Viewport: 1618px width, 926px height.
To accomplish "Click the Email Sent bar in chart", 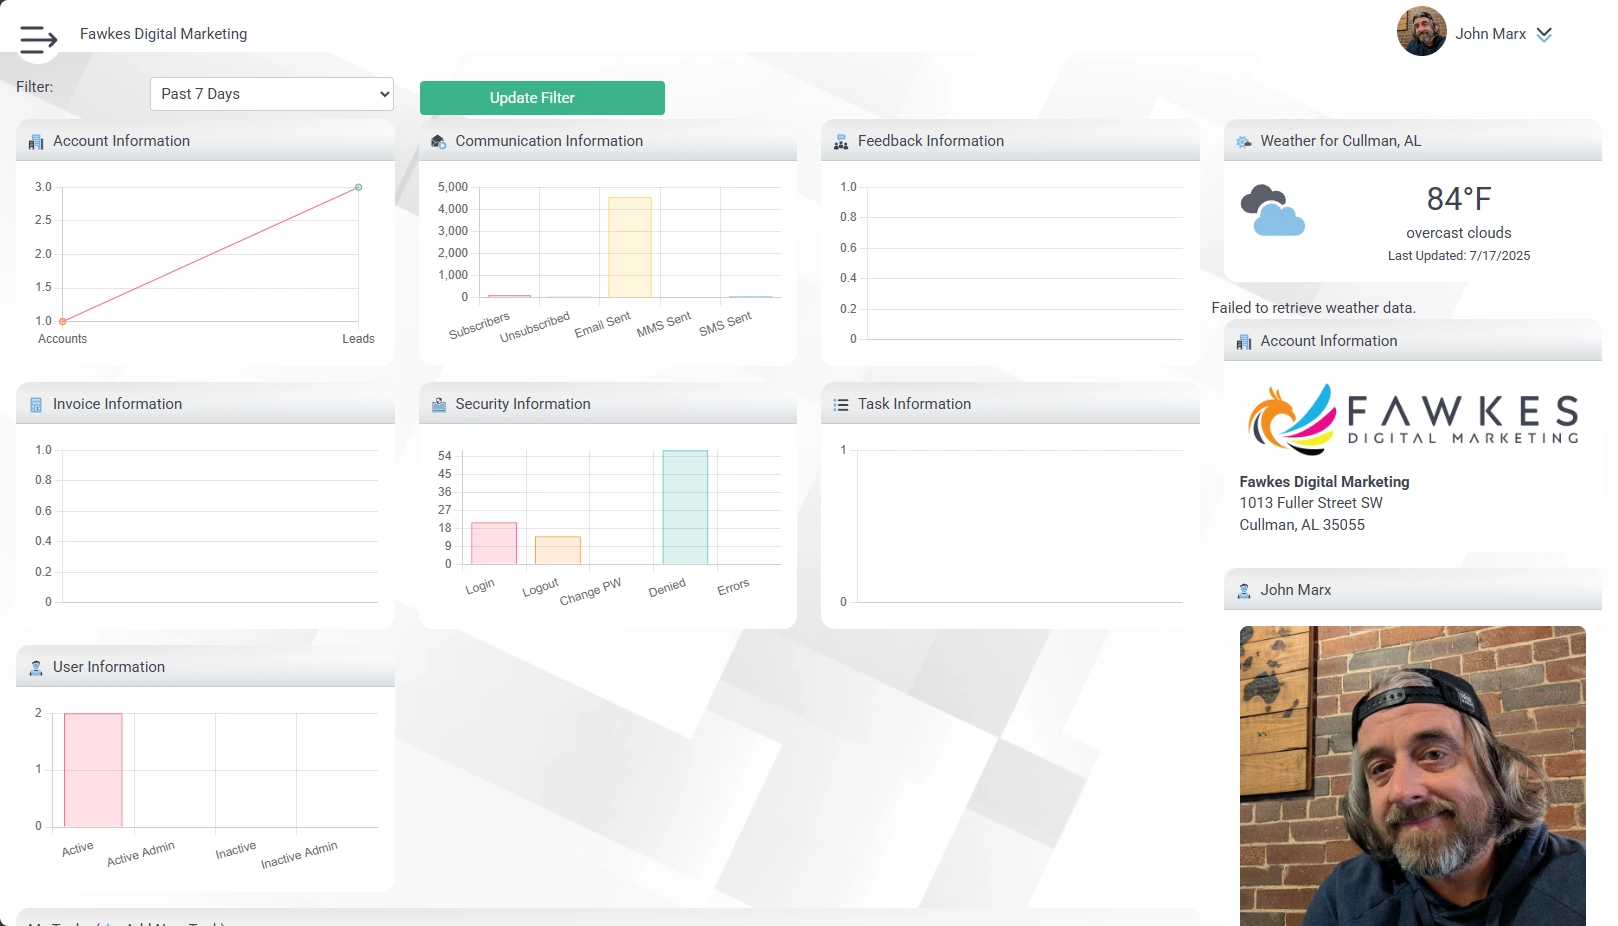I will (x=629, y=247).
